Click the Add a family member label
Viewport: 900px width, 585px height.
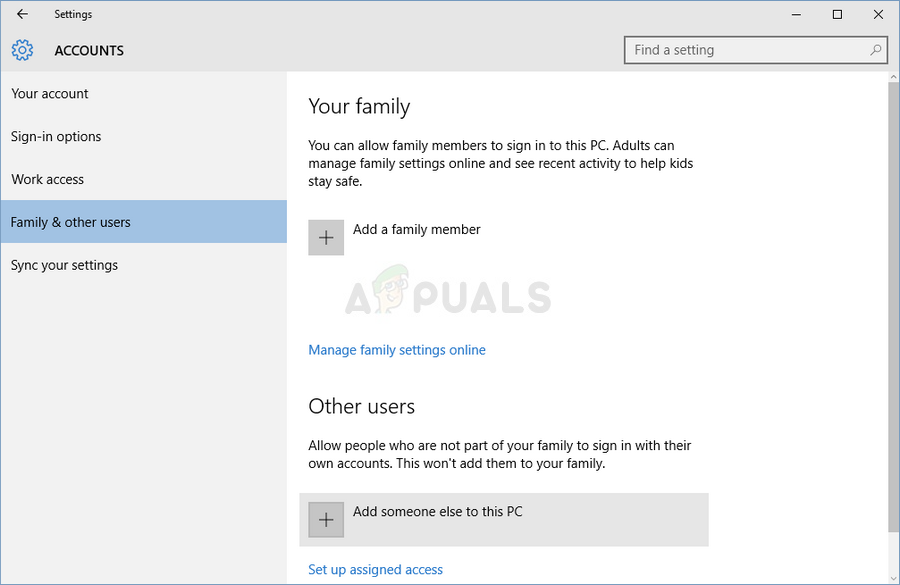pyautogui.click(x=417, y=230)
